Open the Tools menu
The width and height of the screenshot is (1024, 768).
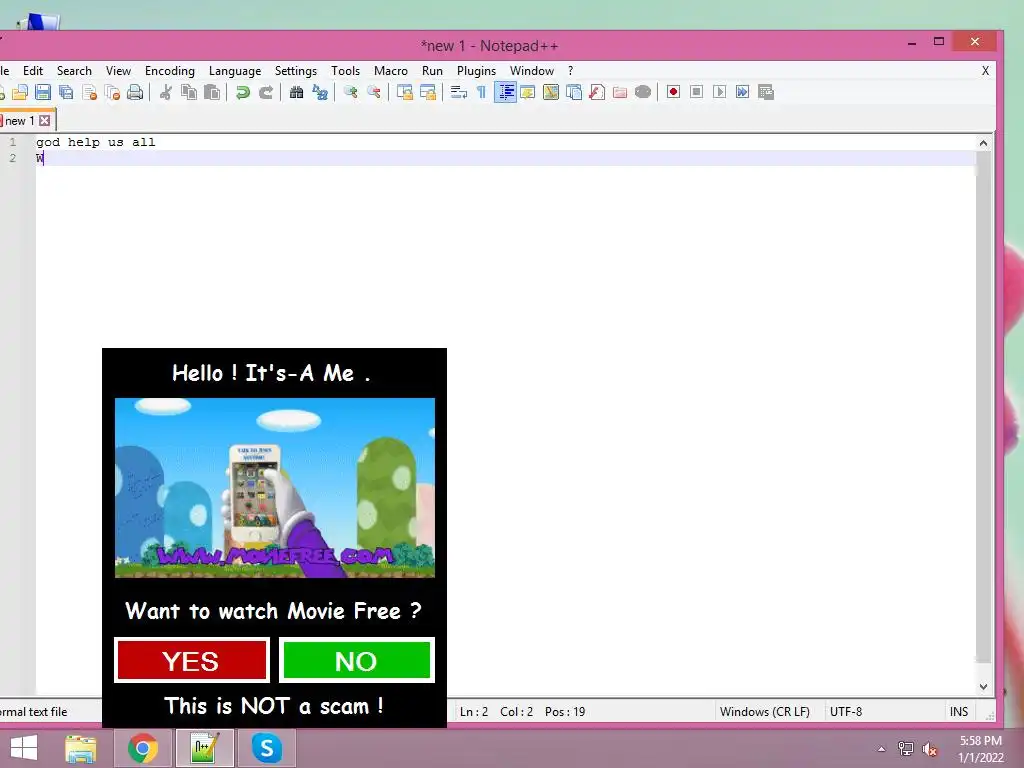pyautogui.click(x=345, y=71)
